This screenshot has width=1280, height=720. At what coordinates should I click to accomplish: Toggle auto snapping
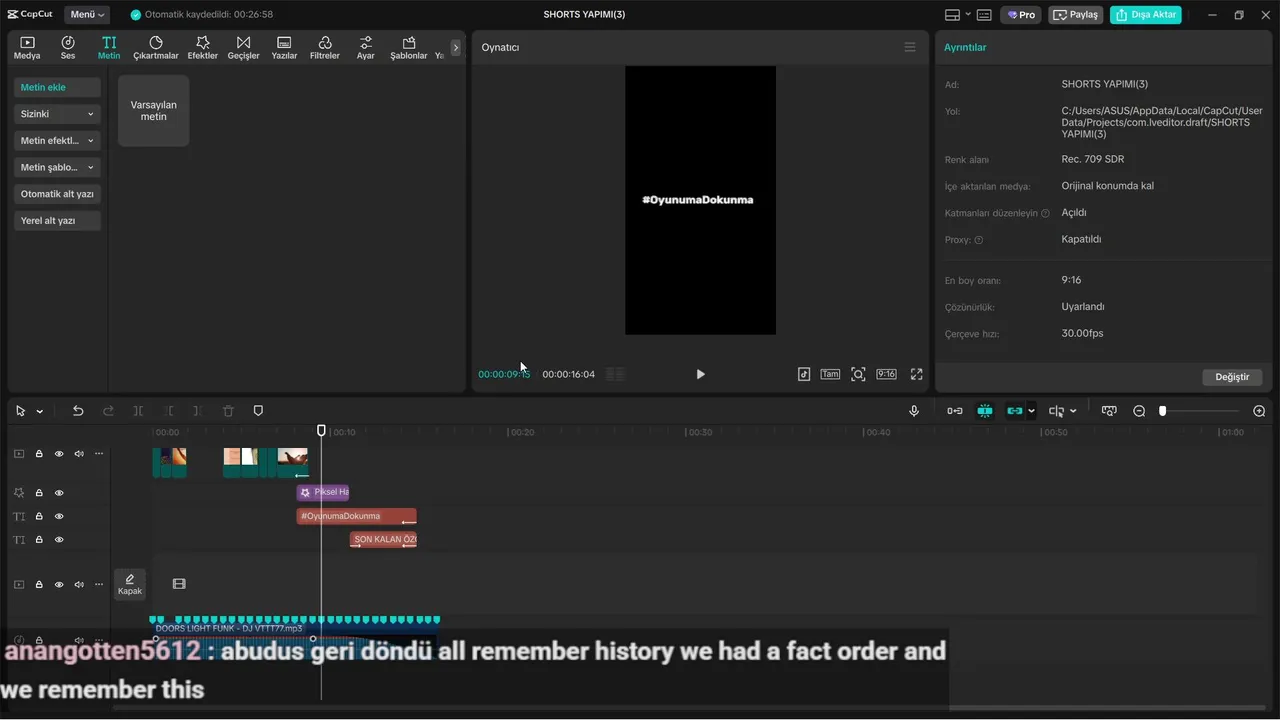tap(985, 411)
